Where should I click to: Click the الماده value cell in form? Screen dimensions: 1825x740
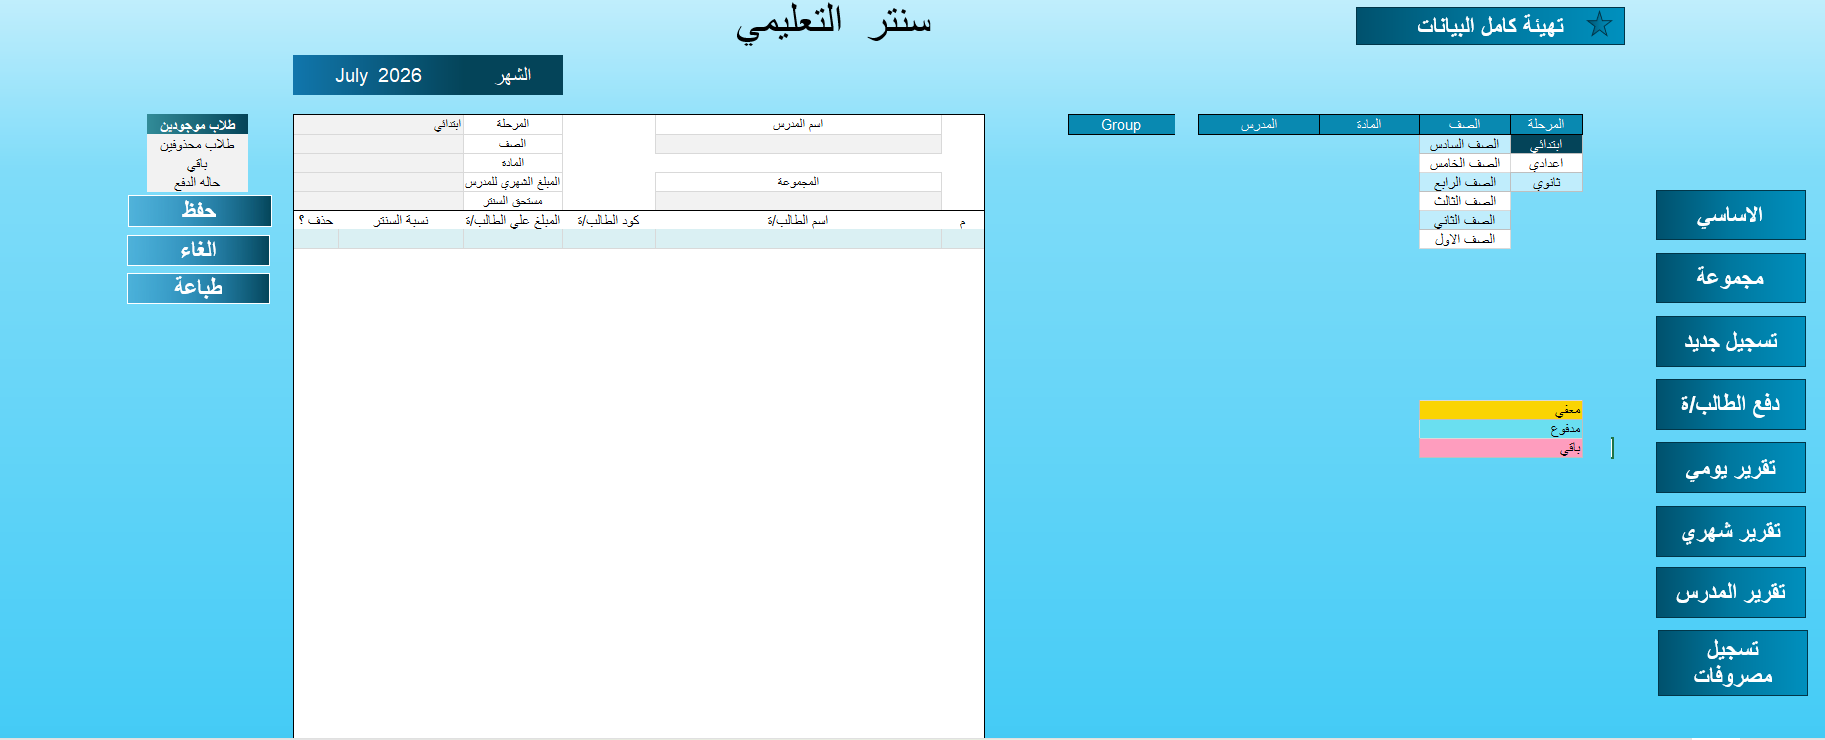click(x=379, y=163)
